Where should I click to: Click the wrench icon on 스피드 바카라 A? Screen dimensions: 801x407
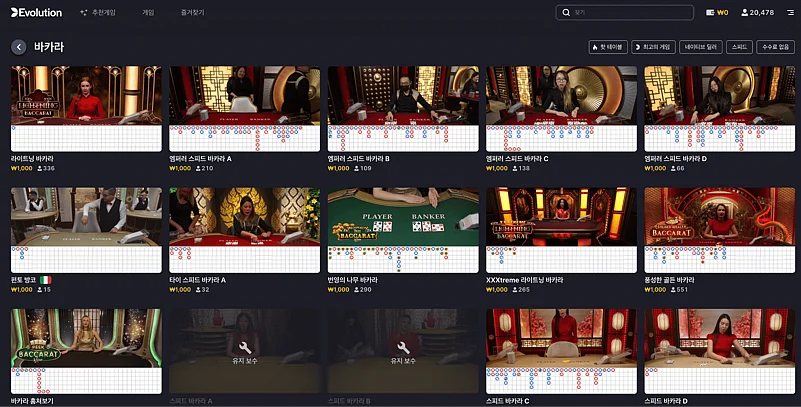[x=245, y=345]
